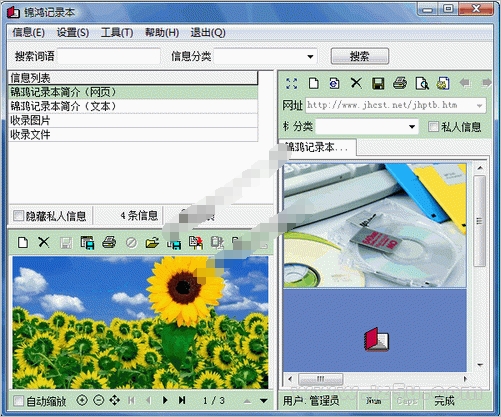Open an image file with the folder icon

point(152,243)
